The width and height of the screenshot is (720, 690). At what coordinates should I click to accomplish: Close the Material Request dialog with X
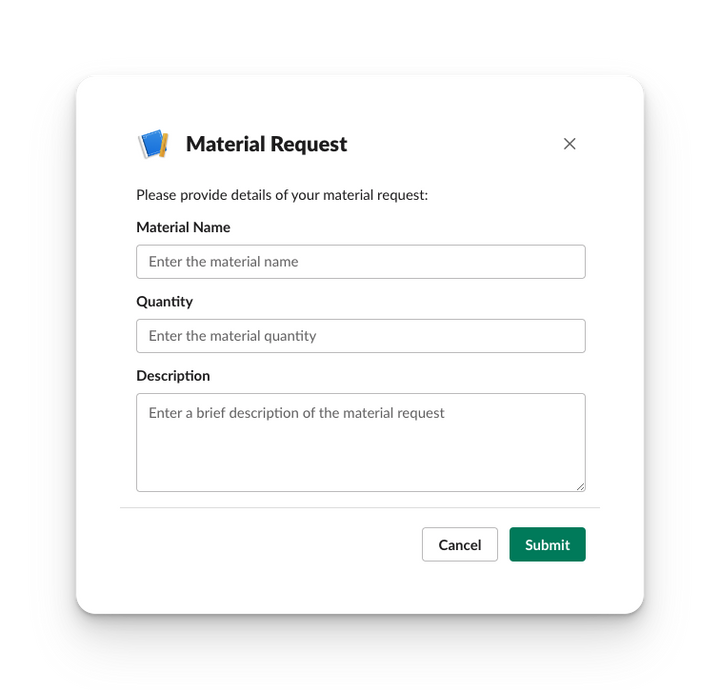(x=570, y=144)
